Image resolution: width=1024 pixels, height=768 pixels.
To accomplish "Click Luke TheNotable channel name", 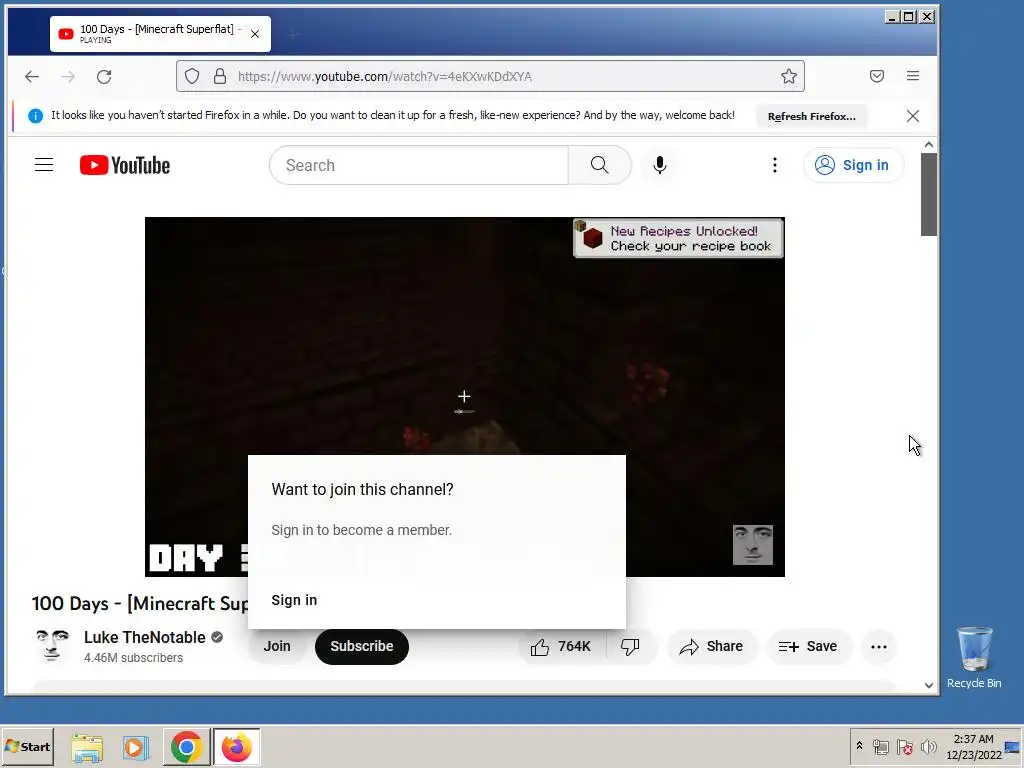I will click(144, 637).
